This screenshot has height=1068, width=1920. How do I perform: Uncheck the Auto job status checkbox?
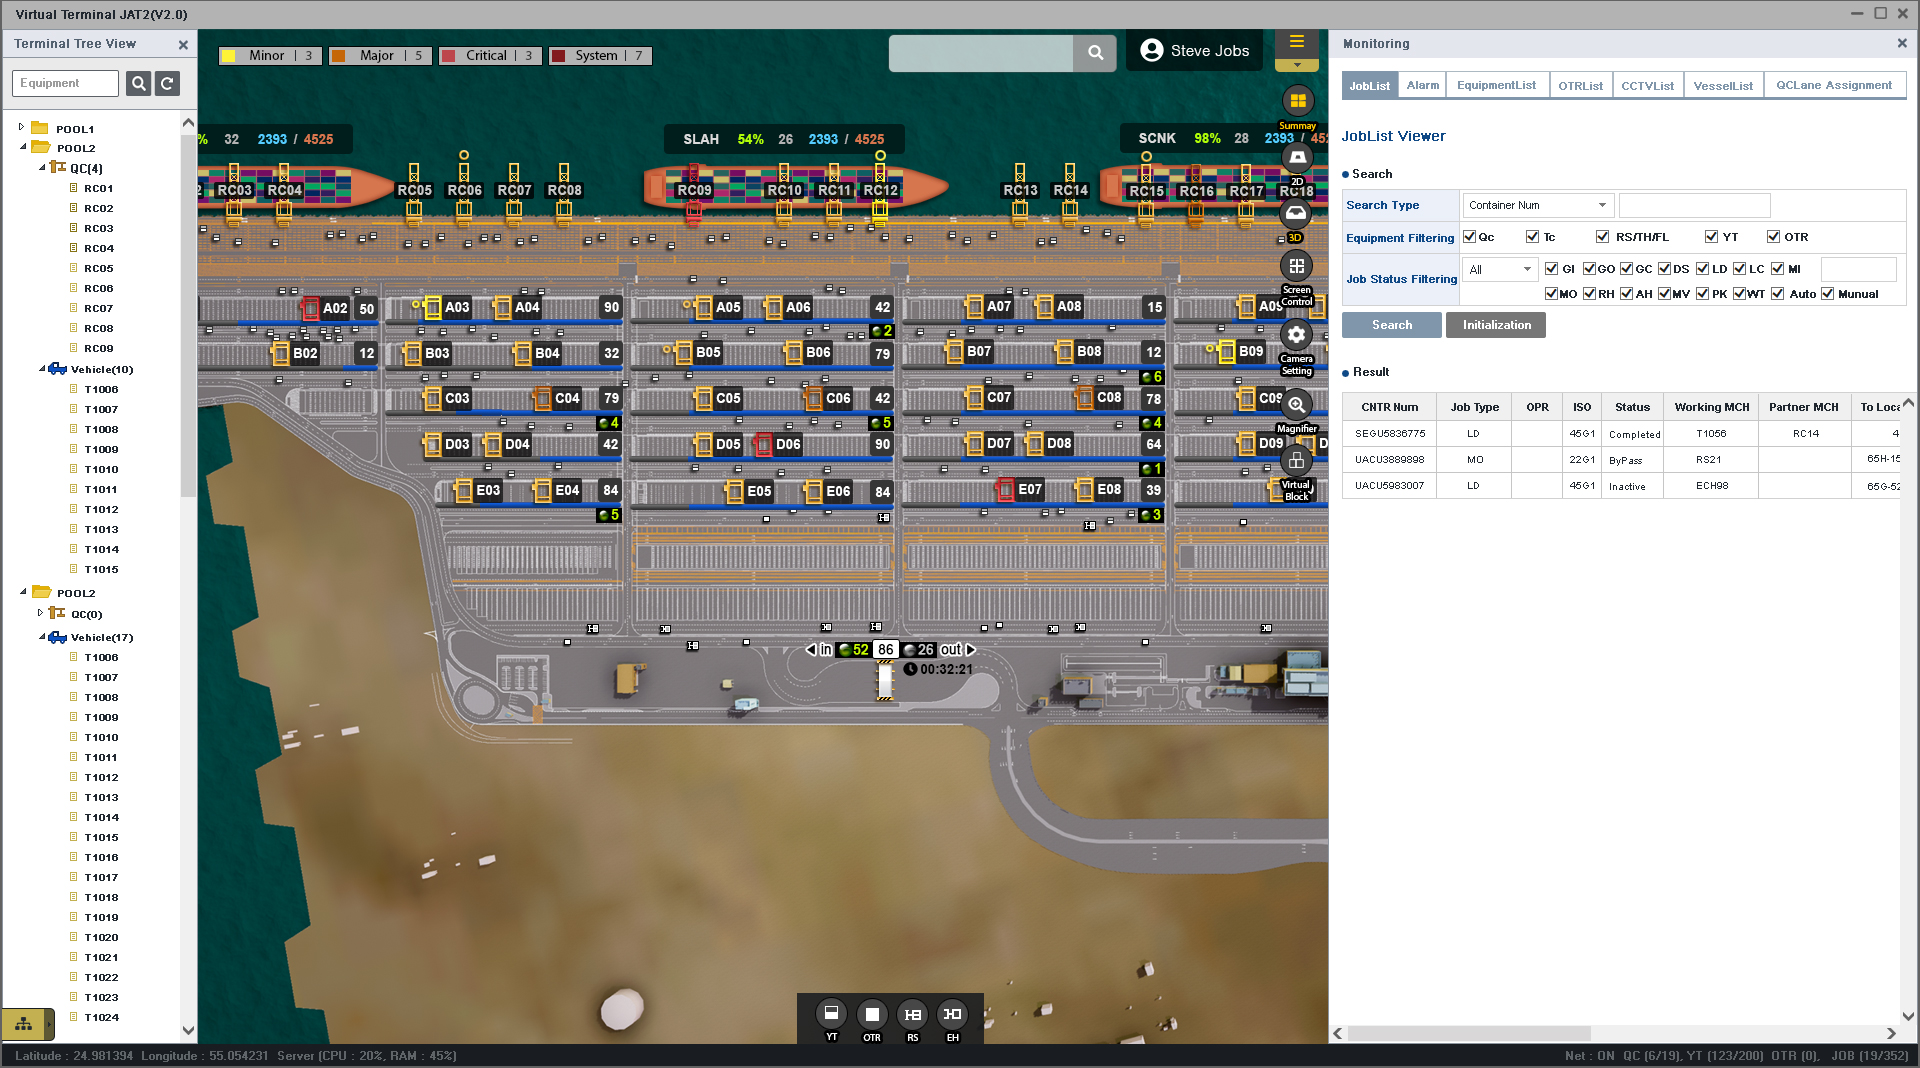(1777, 294)
